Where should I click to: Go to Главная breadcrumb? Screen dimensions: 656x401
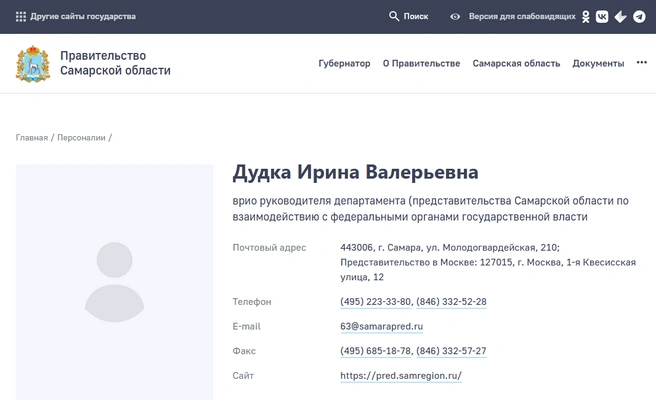[x=32, y=138]
